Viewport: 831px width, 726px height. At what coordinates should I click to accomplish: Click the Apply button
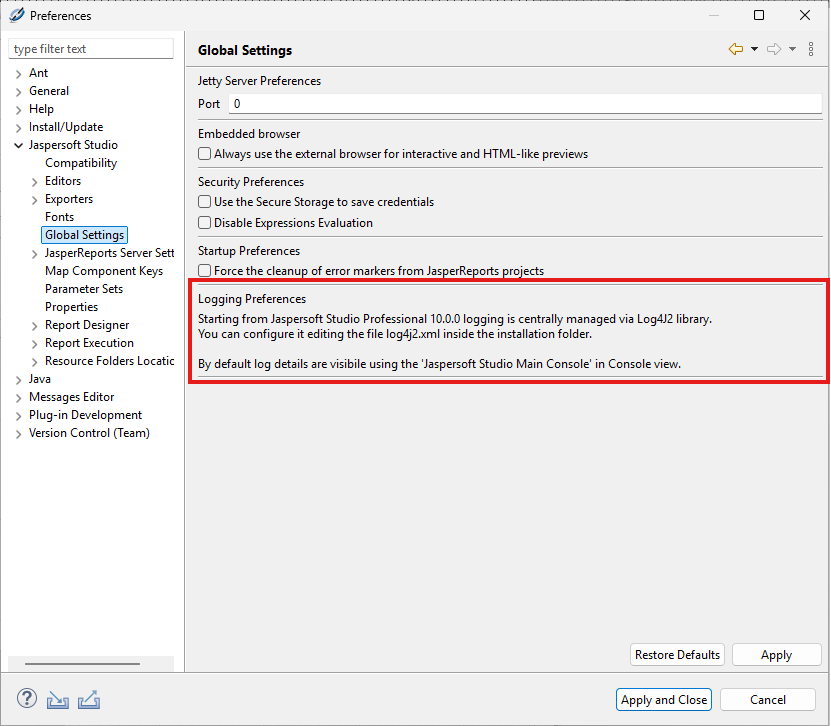pos(776,654)
